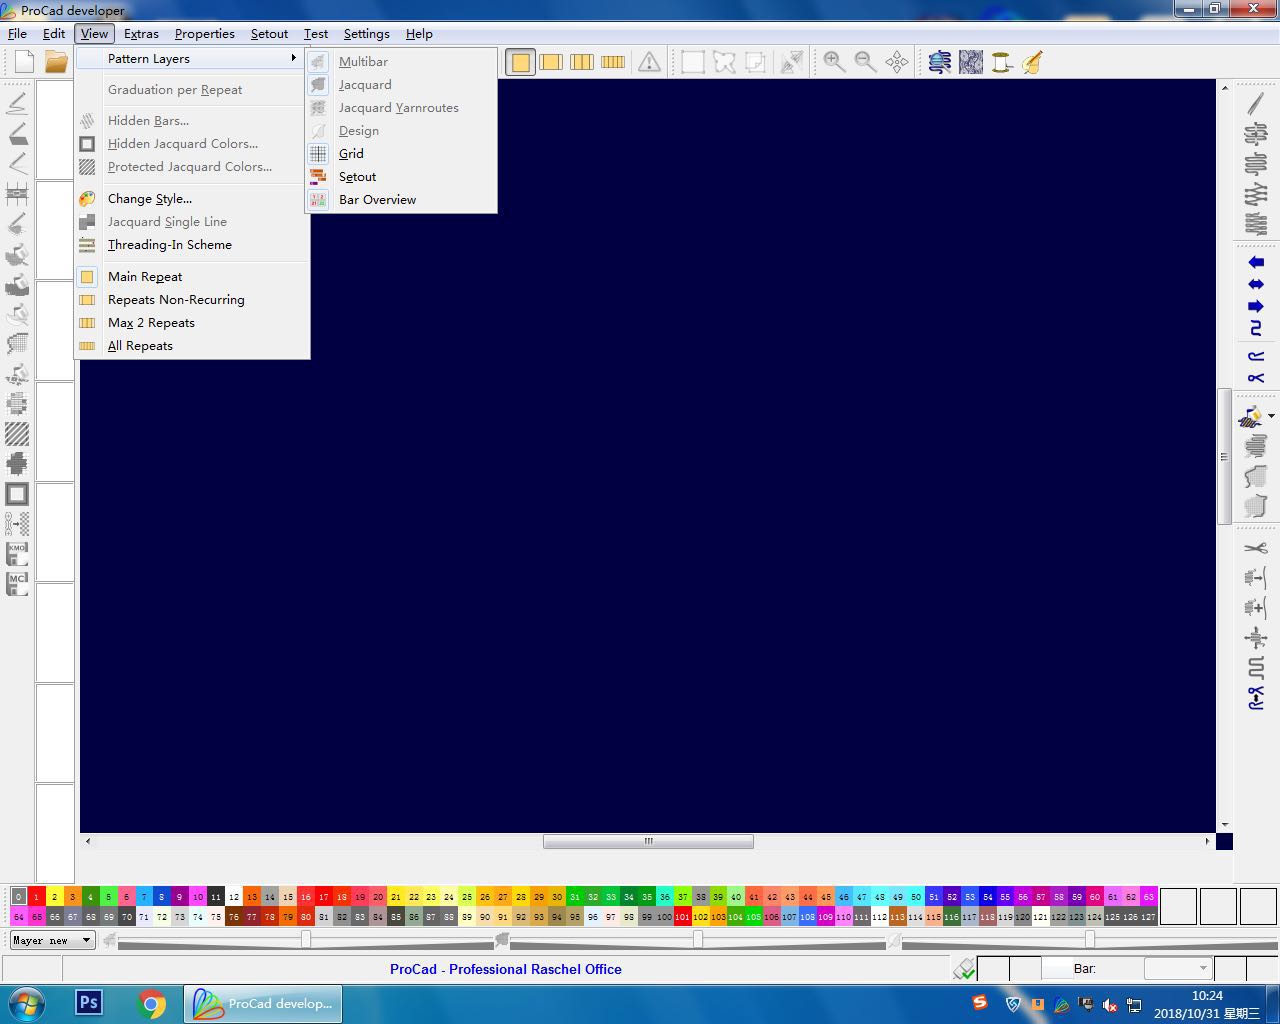
Task: Click the Photoshop icon in the taskbar
Action: (x=89, y=1003)
